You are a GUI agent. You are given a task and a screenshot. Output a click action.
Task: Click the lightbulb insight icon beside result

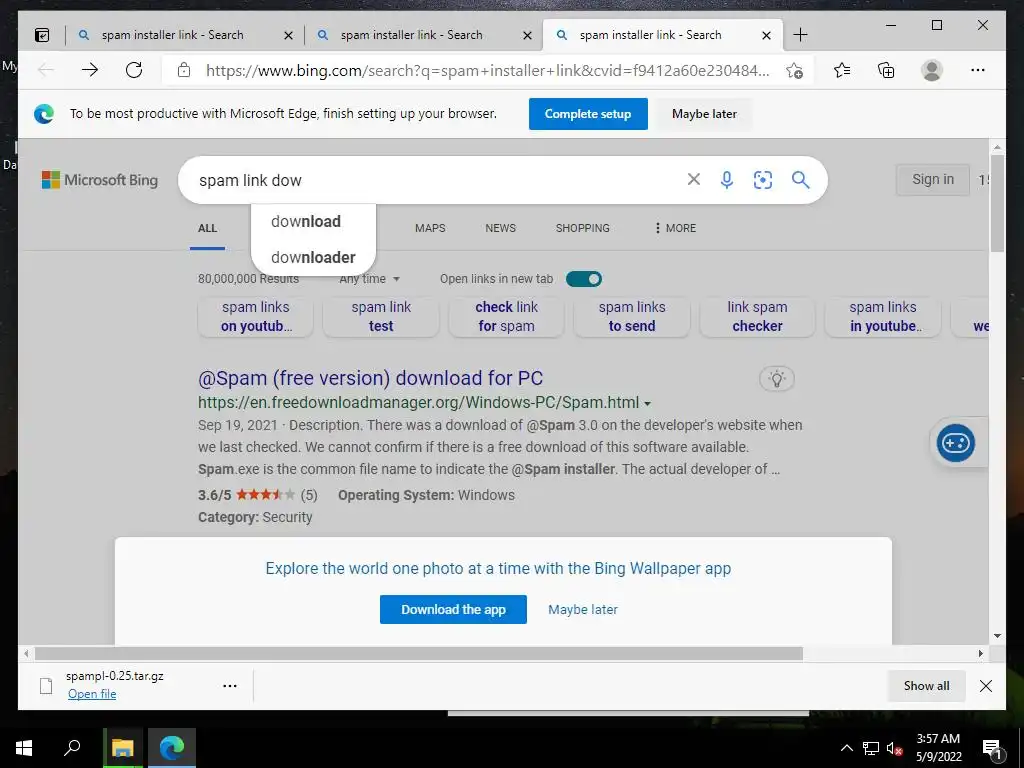[776, 379]
